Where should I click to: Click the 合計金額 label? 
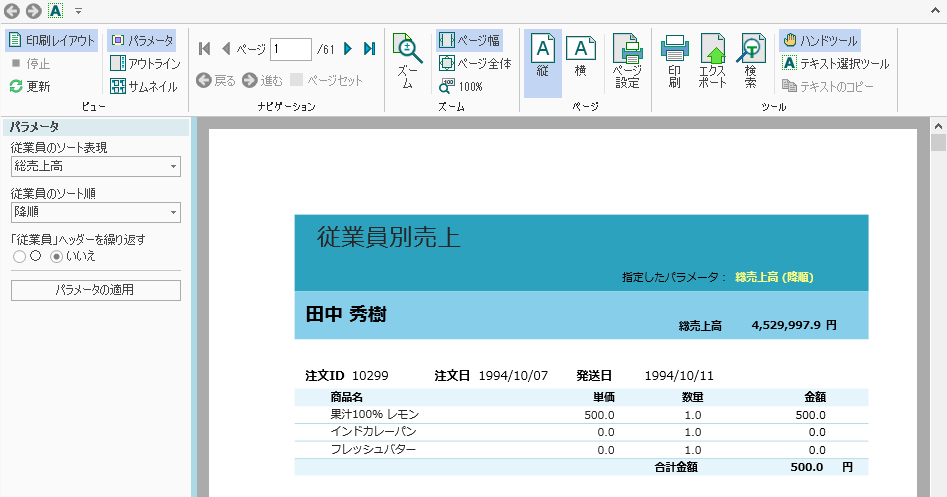click(x=676, y=467)
